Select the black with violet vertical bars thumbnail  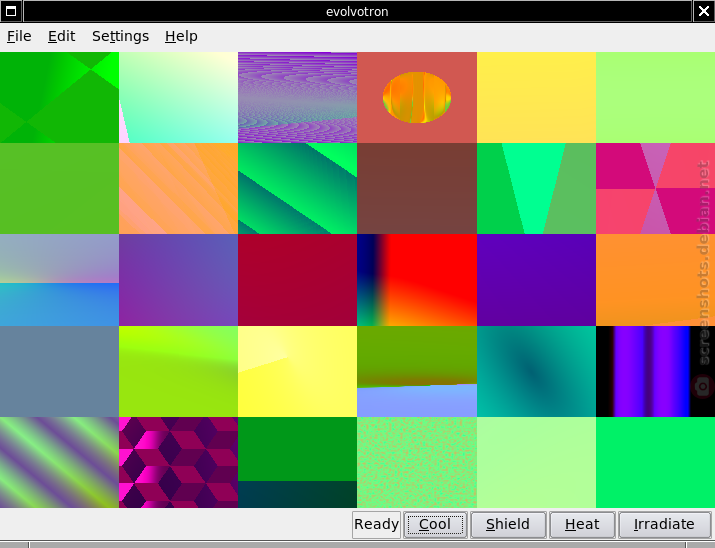[655, 371]
